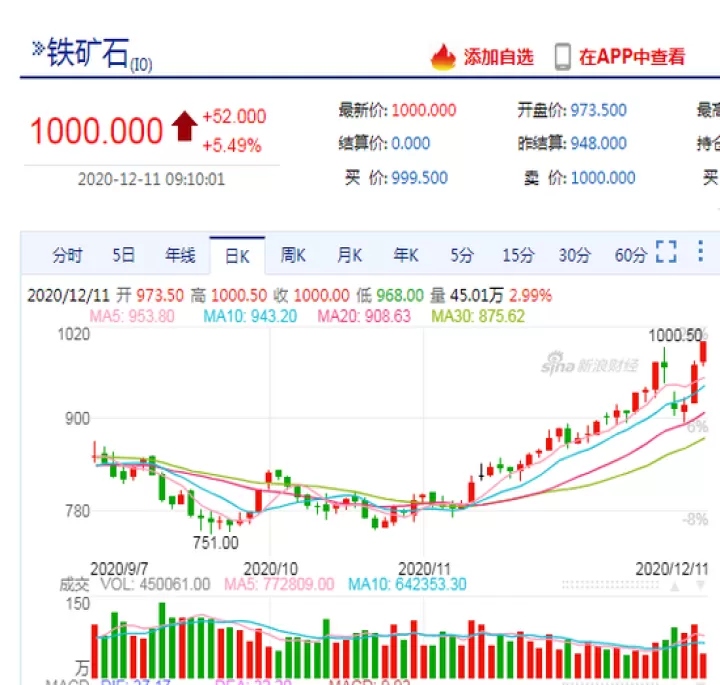Click the red up-arrow price indicator
Screen dimensions: 720x685
pyautogui.click(x=185, y=126)
